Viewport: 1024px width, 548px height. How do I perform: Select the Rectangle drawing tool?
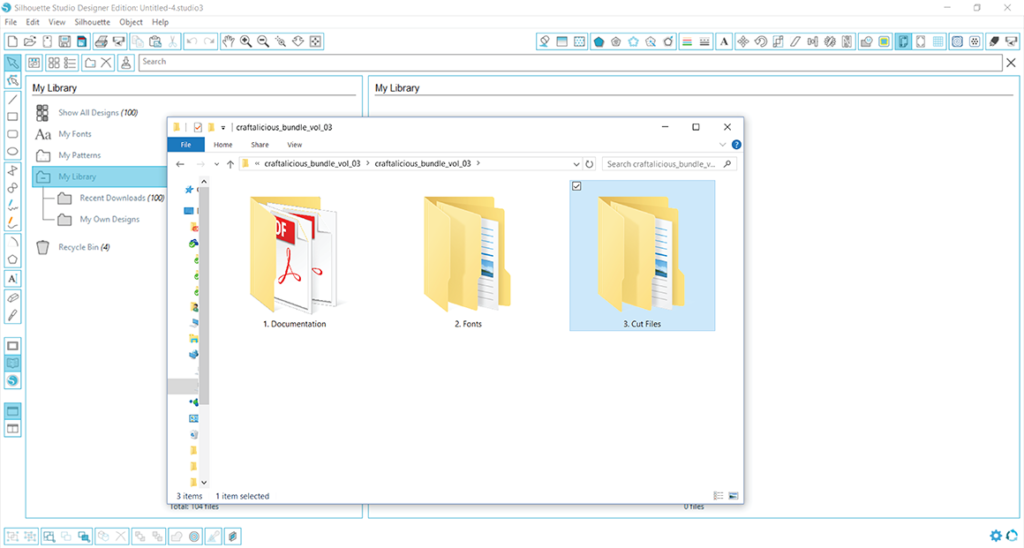[x=12, y=117]
